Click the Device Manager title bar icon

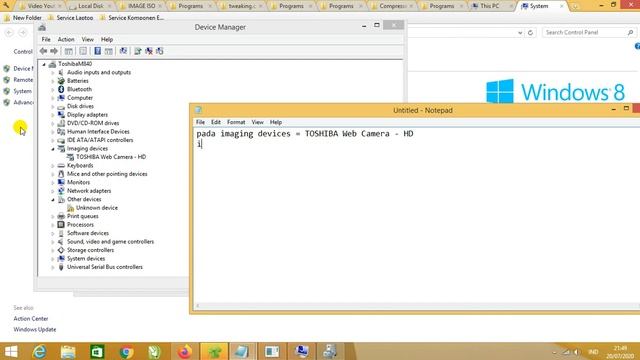(x=42, y=27)
